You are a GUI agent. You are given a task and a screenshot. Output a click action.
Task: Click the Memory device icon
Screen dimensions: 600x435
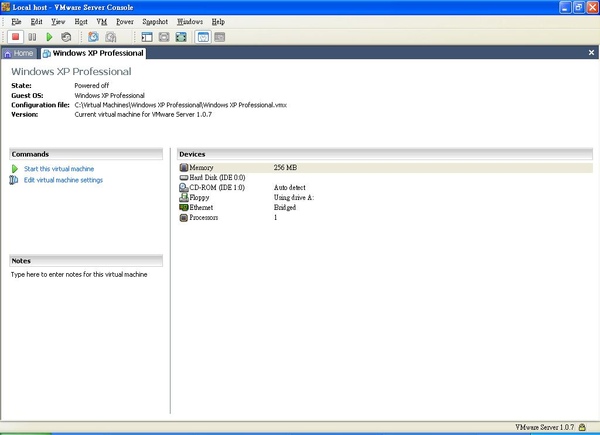184,168
